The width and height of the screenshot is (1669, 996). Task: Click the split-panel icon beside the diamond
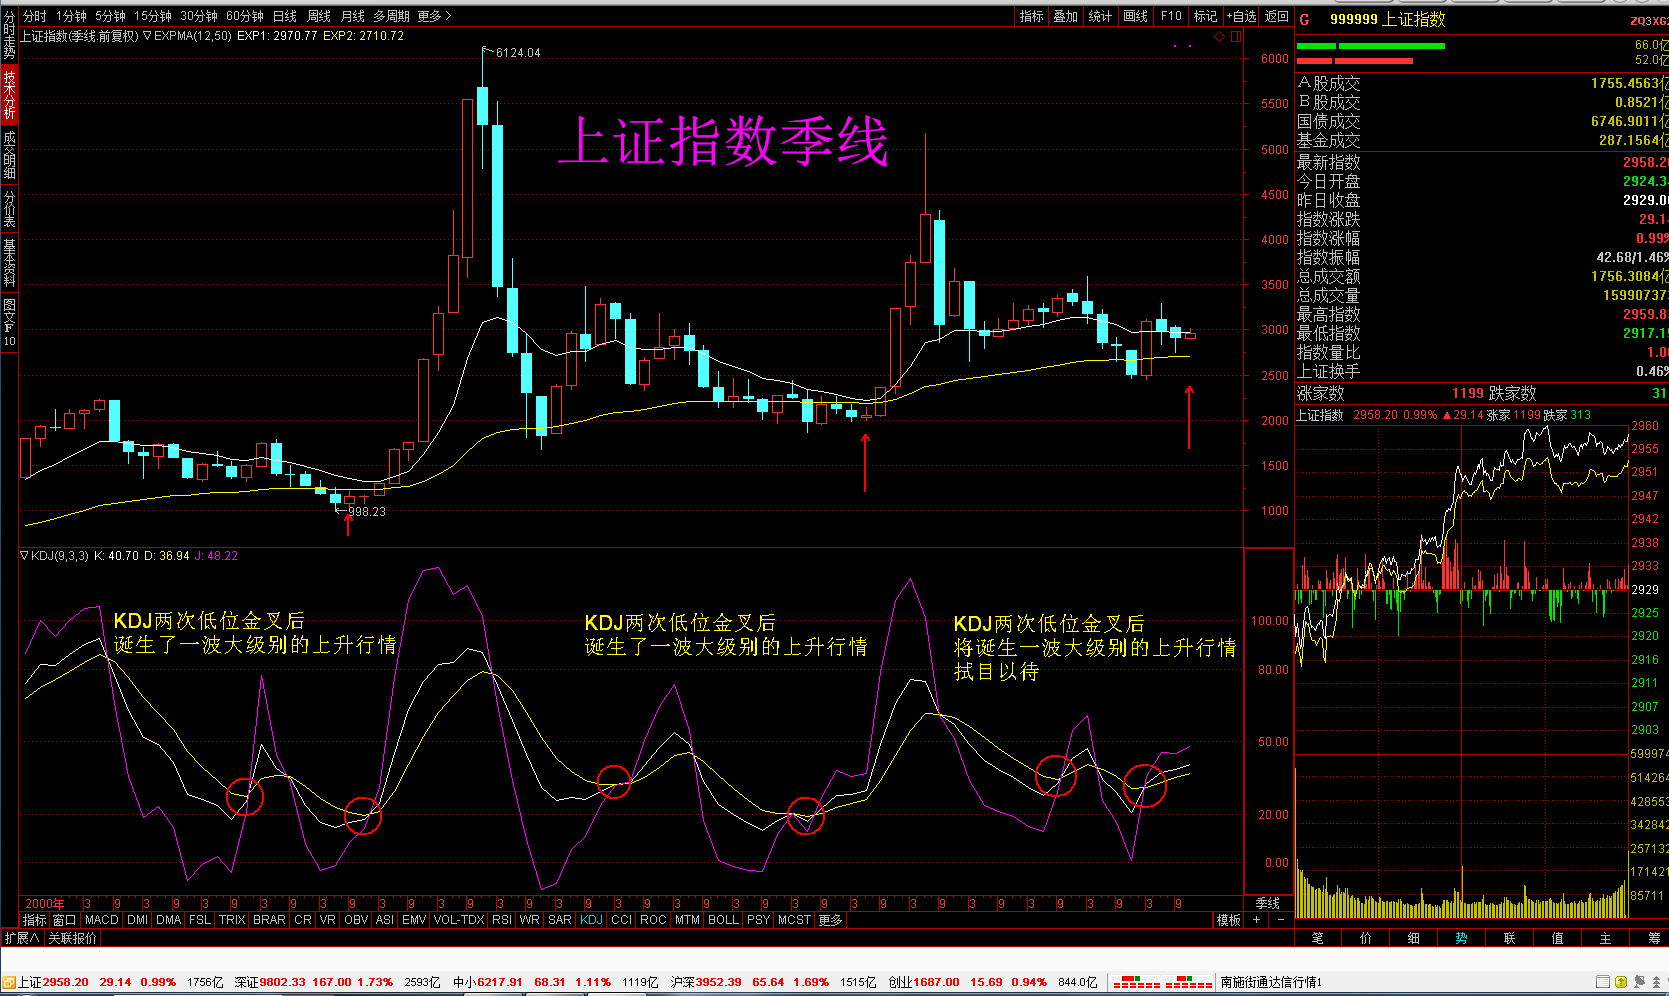1236,36
